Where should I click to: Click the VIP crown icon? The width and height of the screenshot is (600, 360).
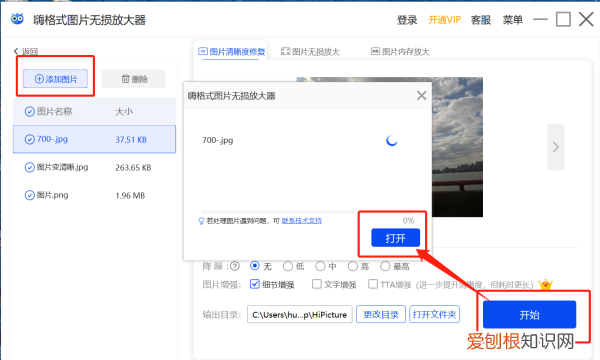coord(545,284)
